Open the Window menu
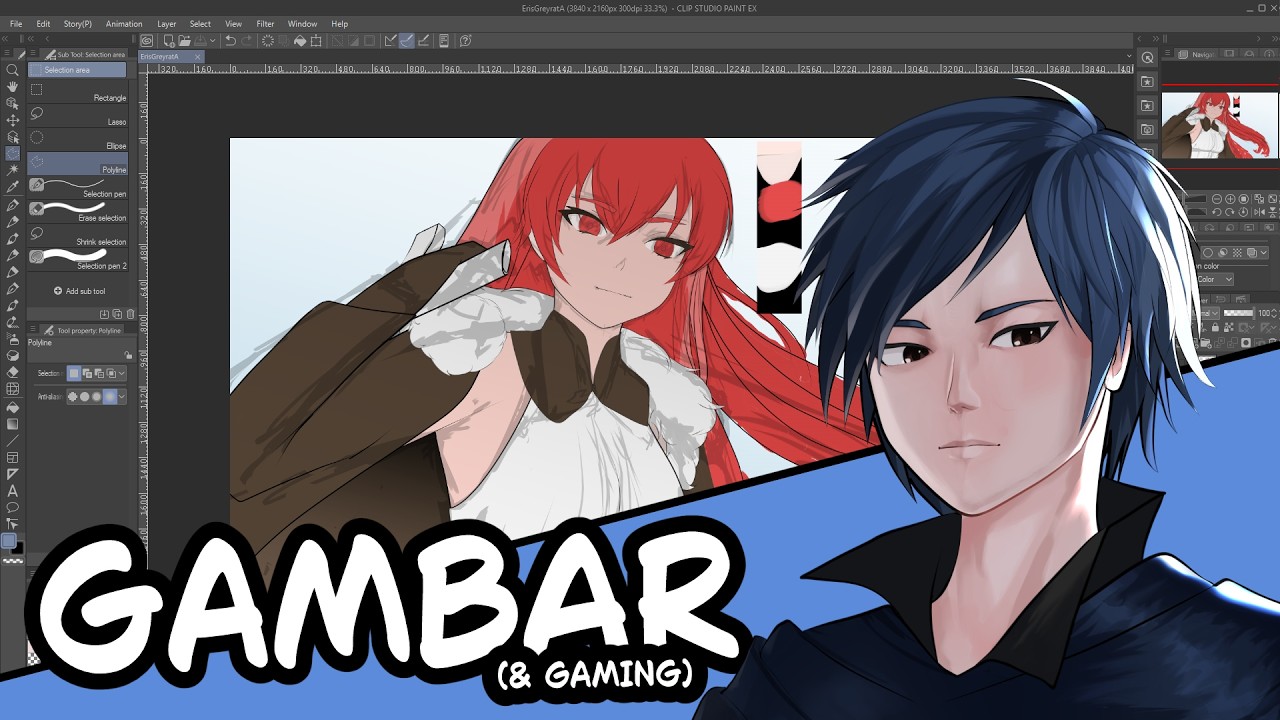1280x720 pixels. [x=302, y=24]
